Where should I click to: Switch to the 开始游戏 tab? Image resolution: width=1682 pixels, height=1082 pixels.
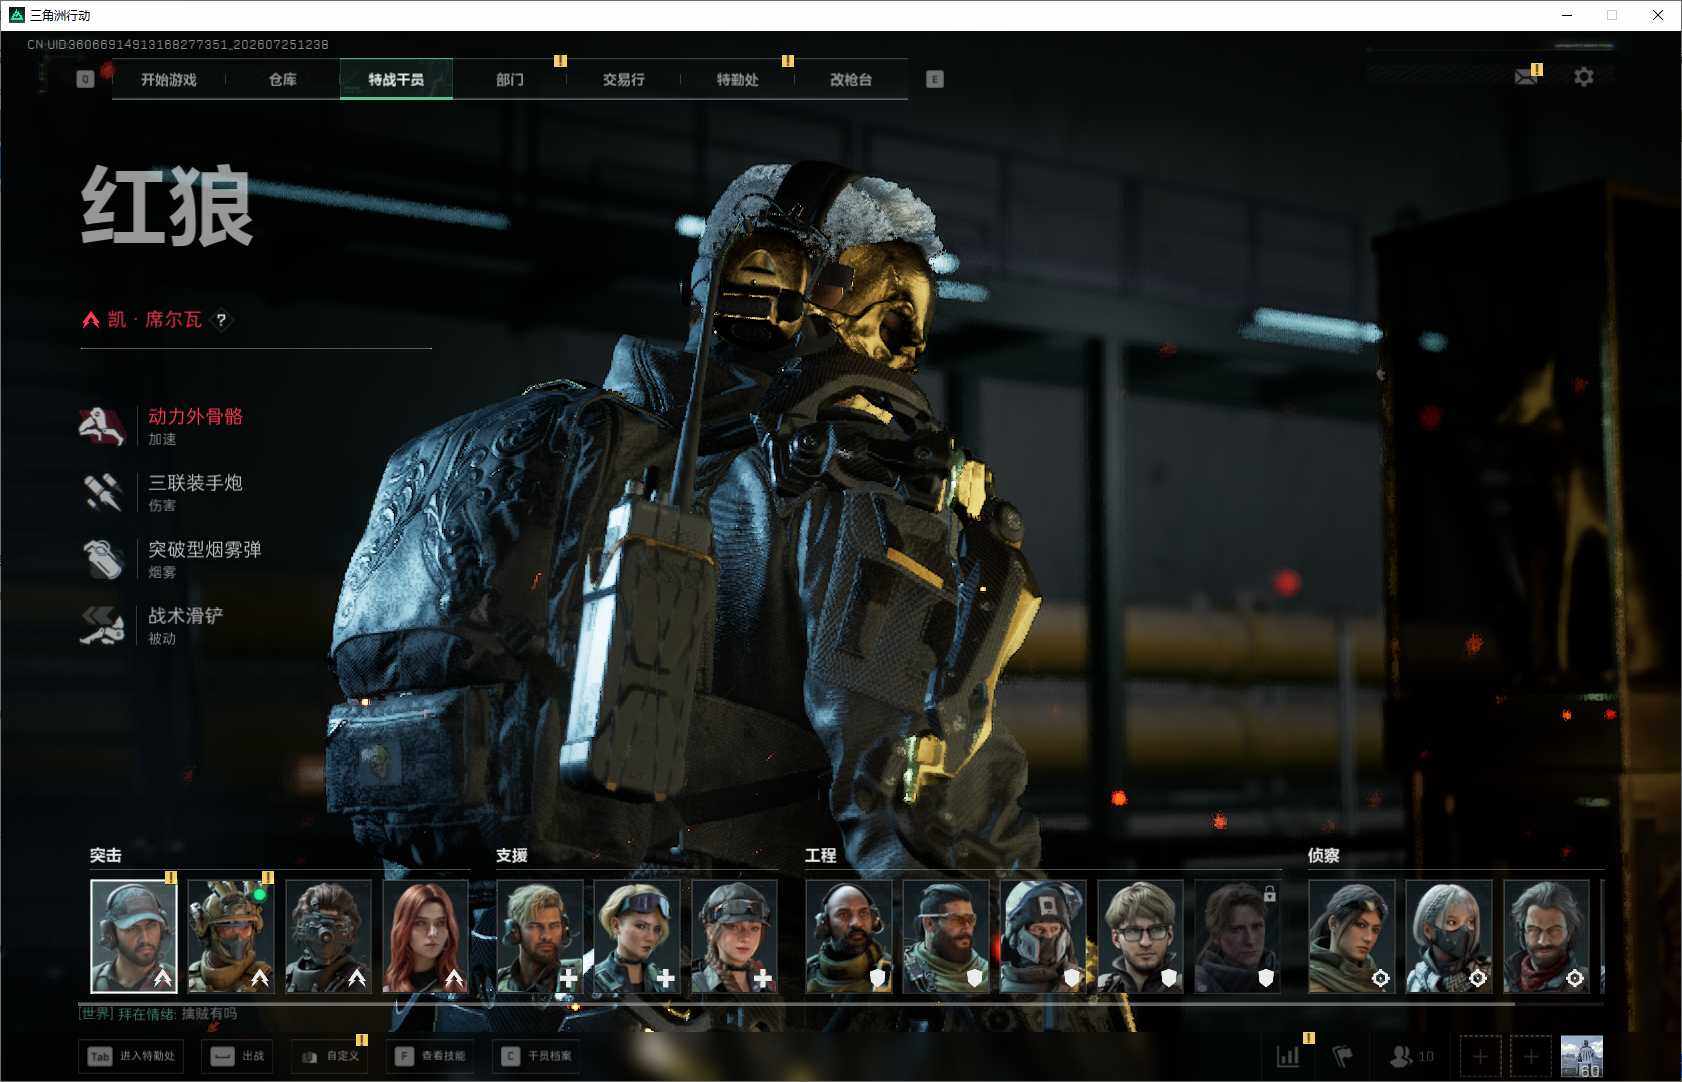169,79
